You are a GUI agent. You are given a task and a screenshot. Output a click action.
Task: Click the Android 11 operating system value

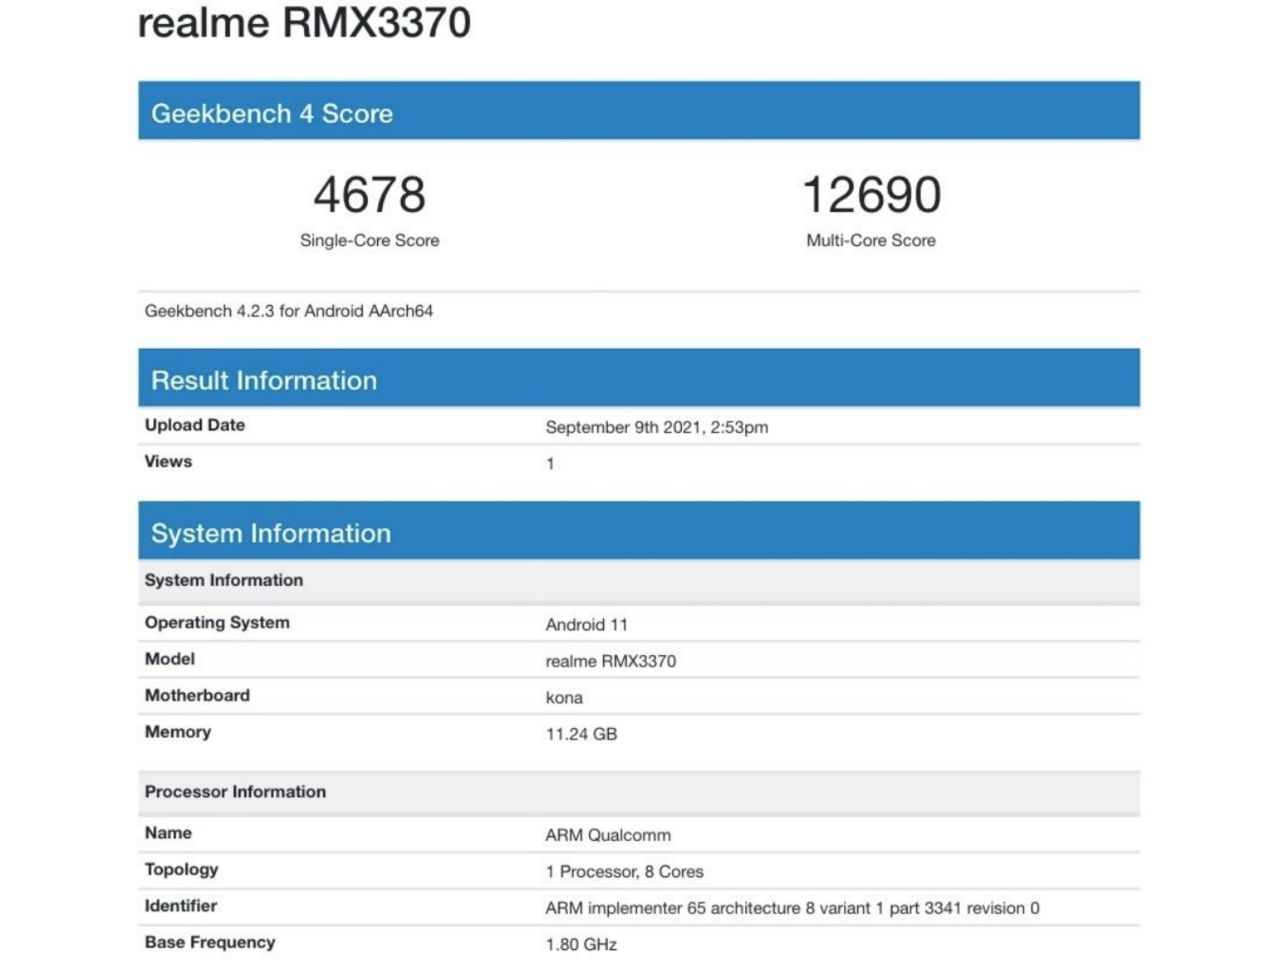(586, 624)
